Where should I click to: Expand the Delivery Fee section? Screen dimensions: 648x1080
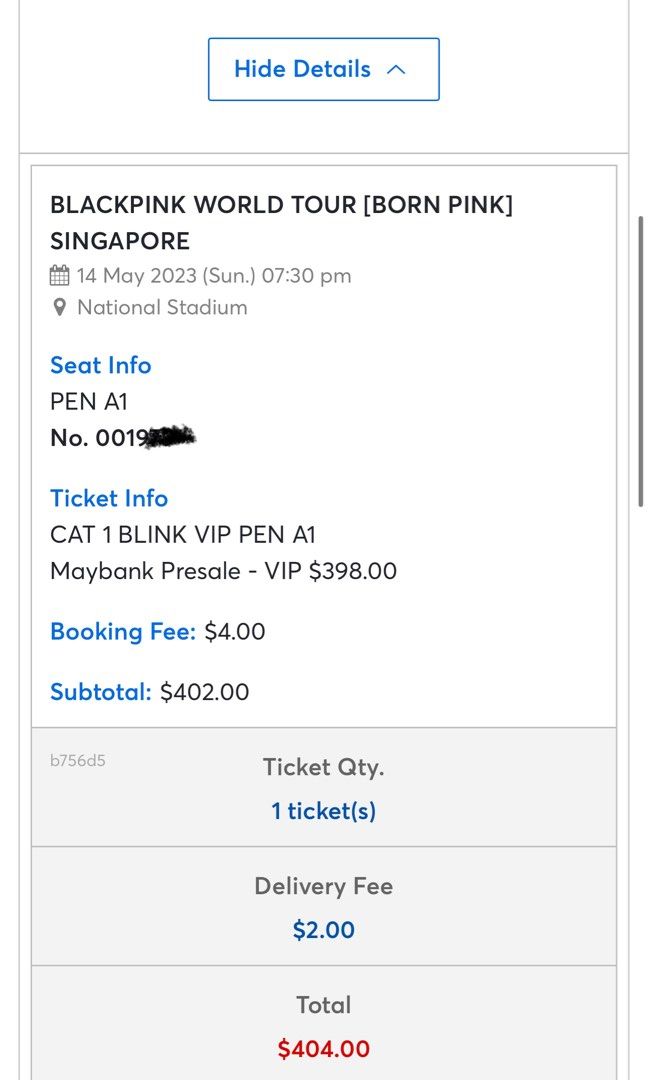(x=323, y=886)
